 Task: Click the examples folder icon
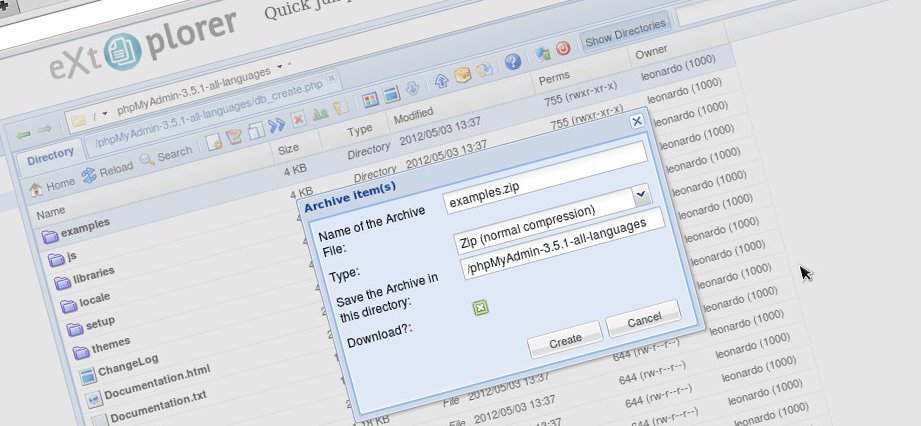(50, 236)
